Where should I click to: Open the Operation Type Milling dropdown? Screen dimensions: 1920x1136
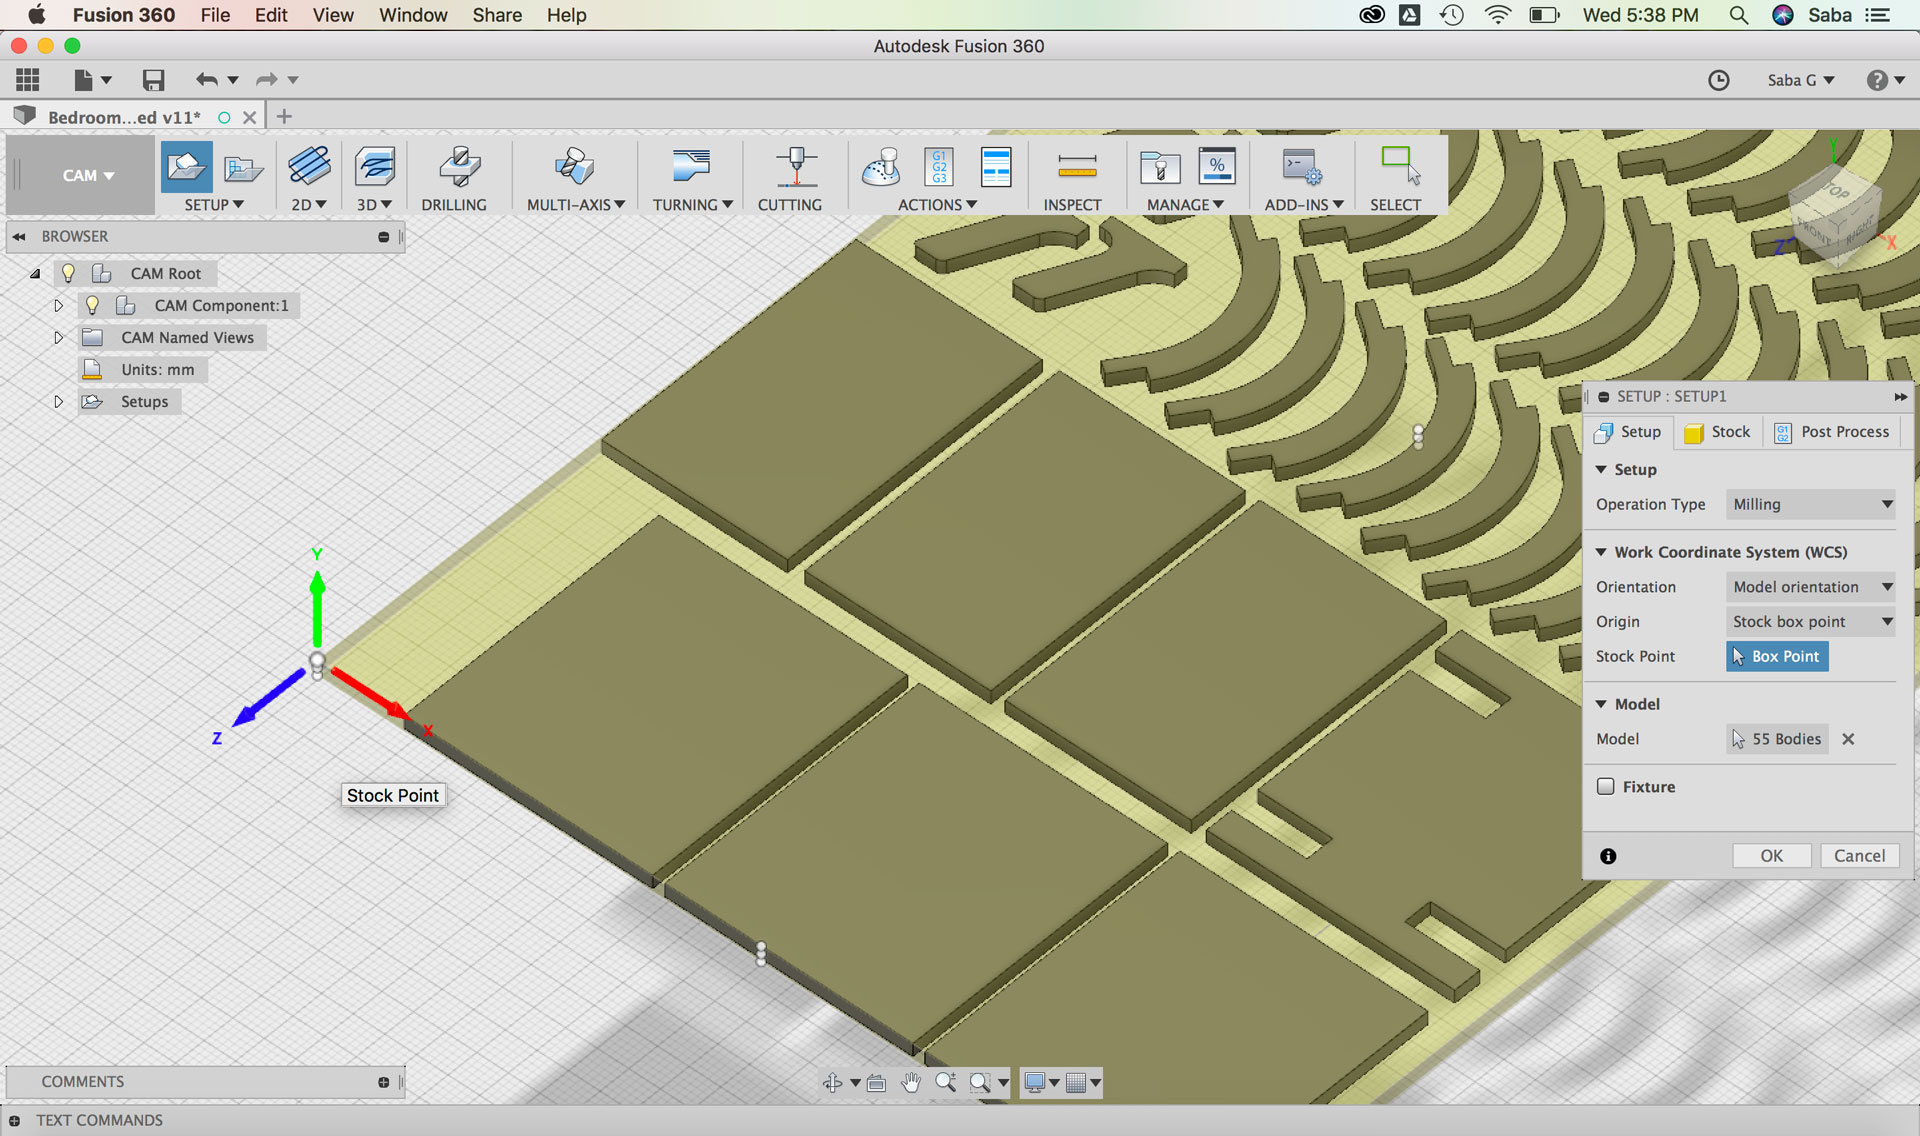click(x=1811, y=504)
